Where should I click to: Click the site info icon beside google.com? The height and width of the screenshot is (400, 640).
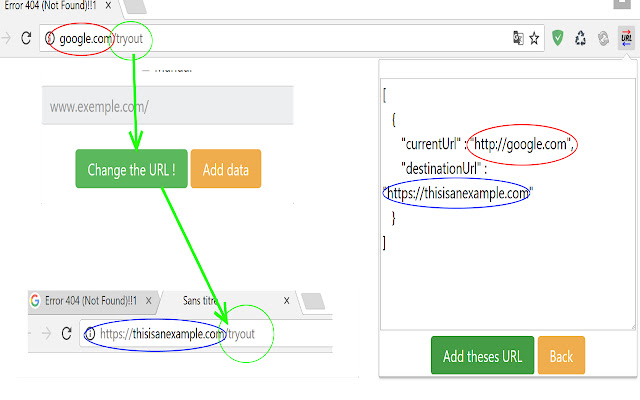[x=50, y=38]
